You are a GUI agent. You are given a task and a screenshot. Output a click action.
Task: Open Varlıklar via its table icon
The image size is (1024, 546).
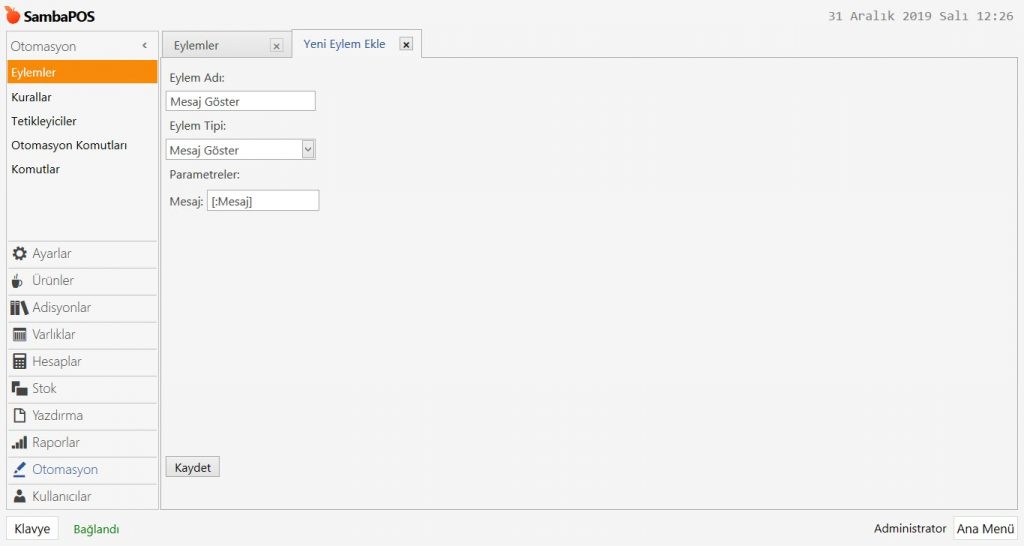pos(19,335)
